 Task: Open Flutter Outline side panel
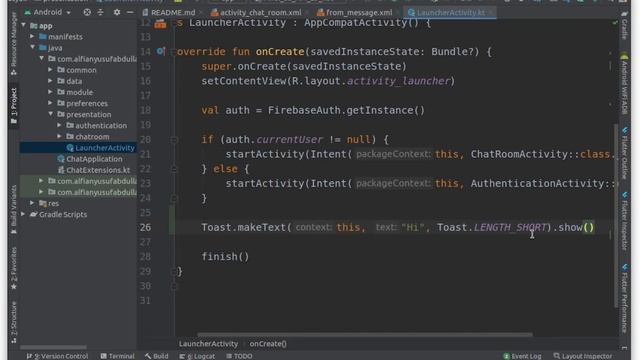624,153
